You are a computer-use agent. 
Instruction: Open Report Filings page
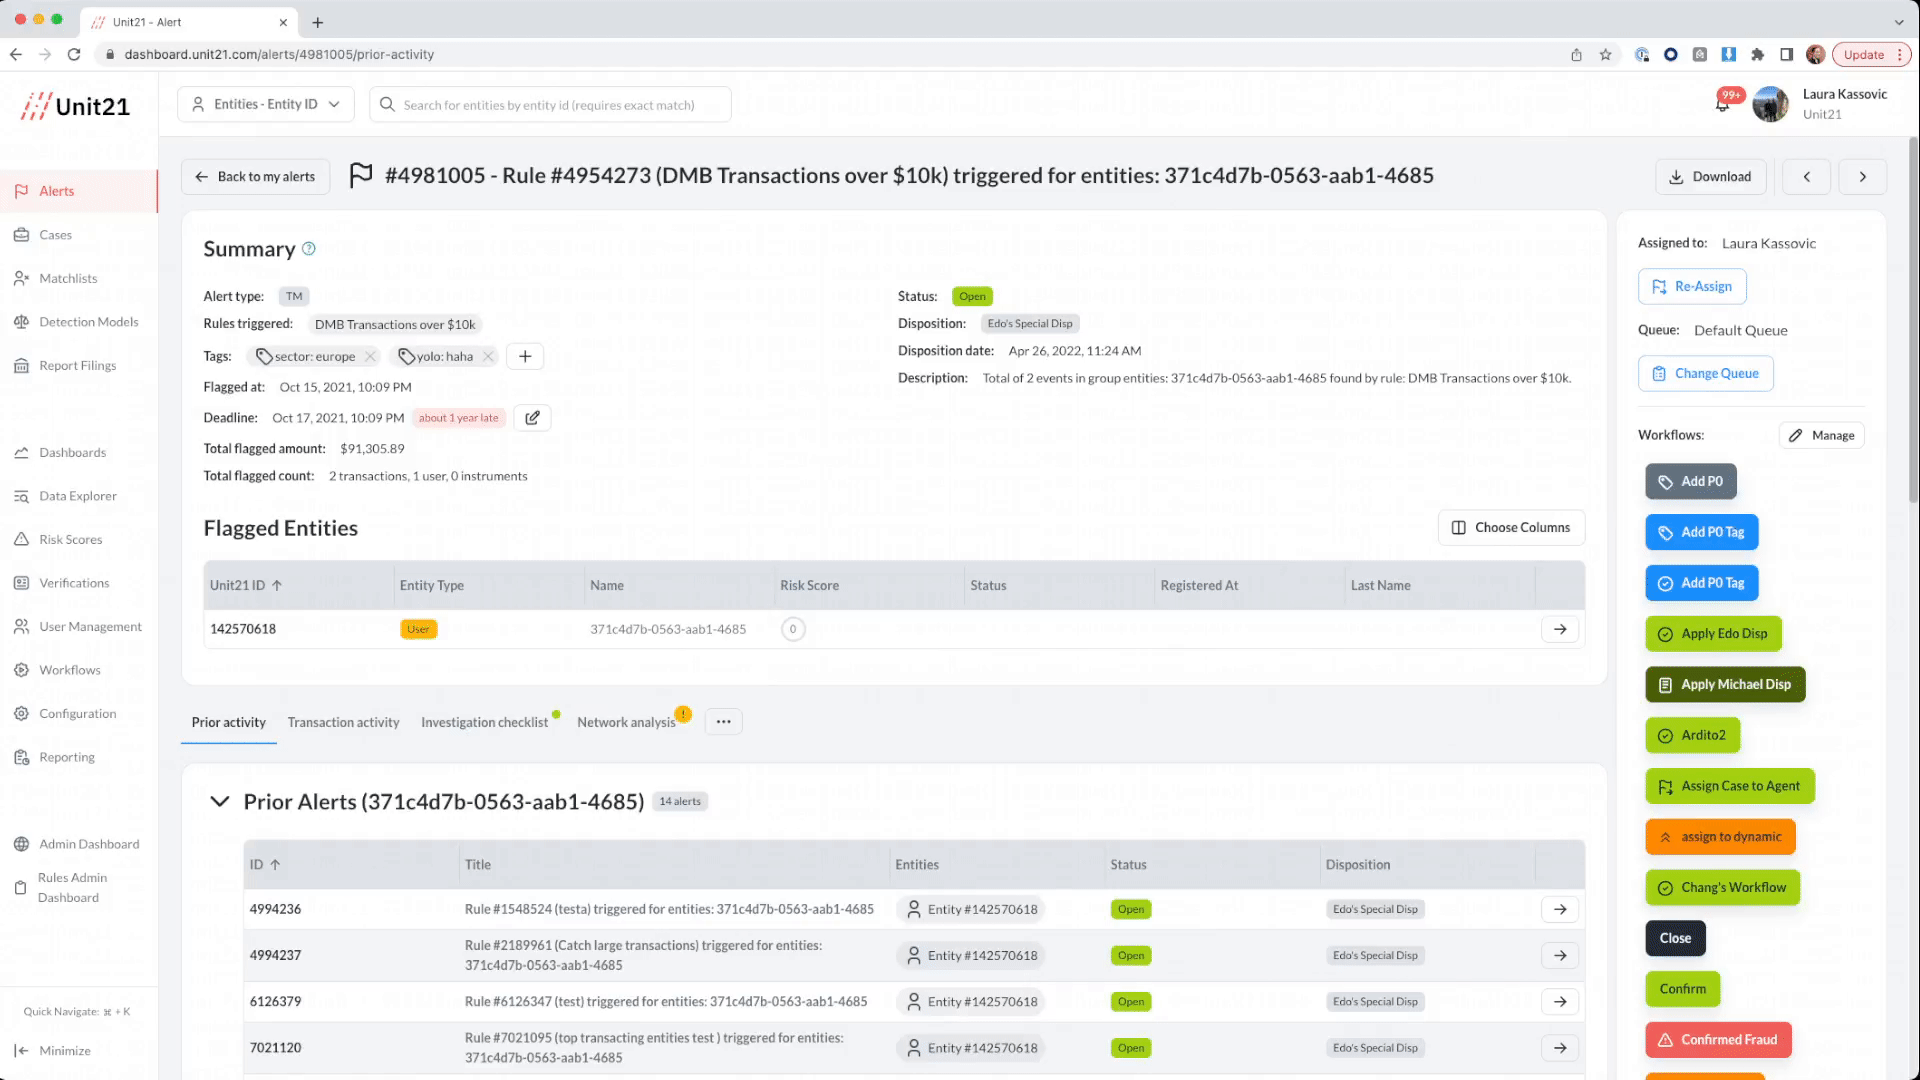click(x=79, y=366)
